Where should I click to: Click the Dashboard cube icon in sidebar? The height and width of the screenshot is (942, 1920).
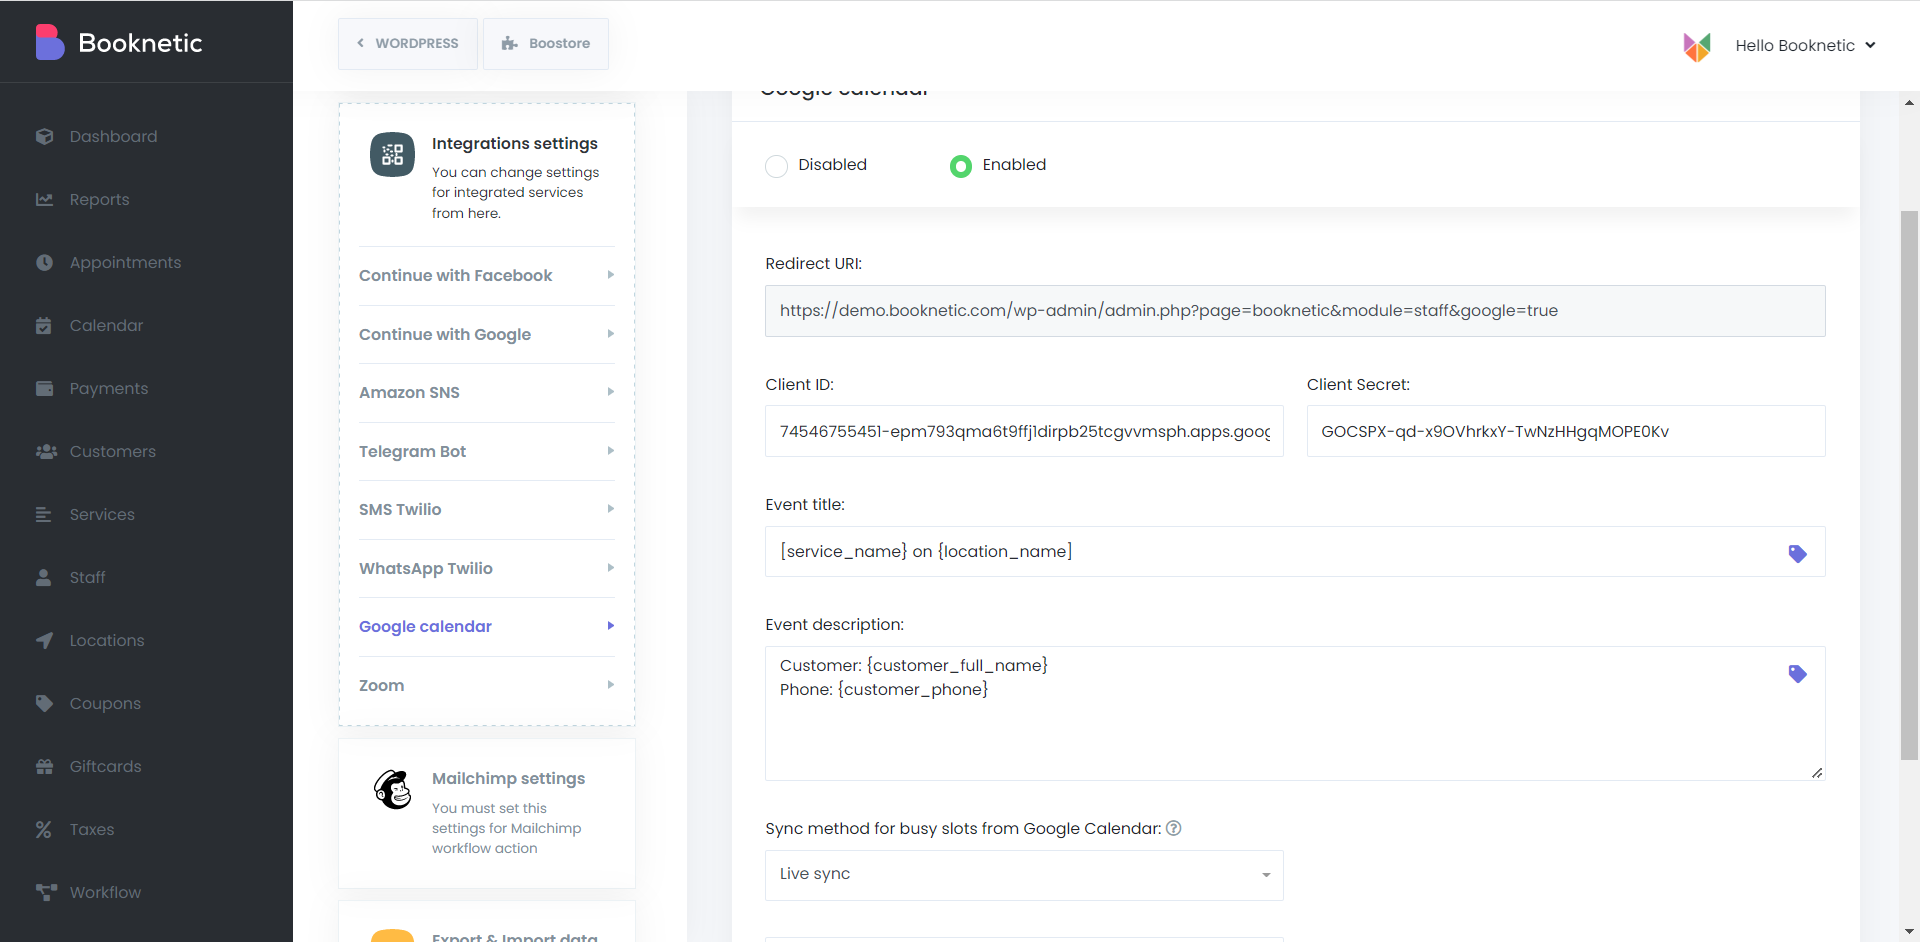pyautogui.click(x=44, y=136)
